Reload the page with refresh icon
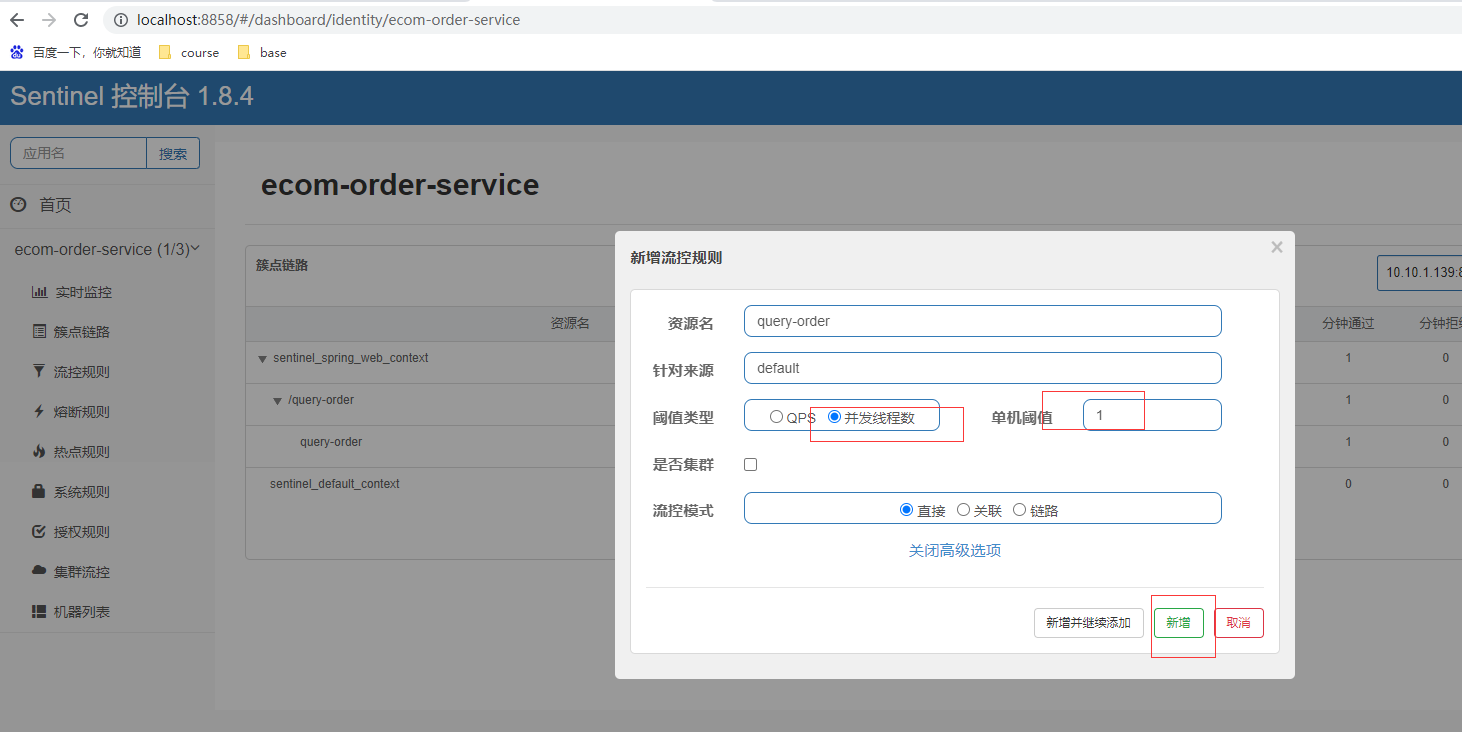The image size is (1462, 732). [81, 20]
